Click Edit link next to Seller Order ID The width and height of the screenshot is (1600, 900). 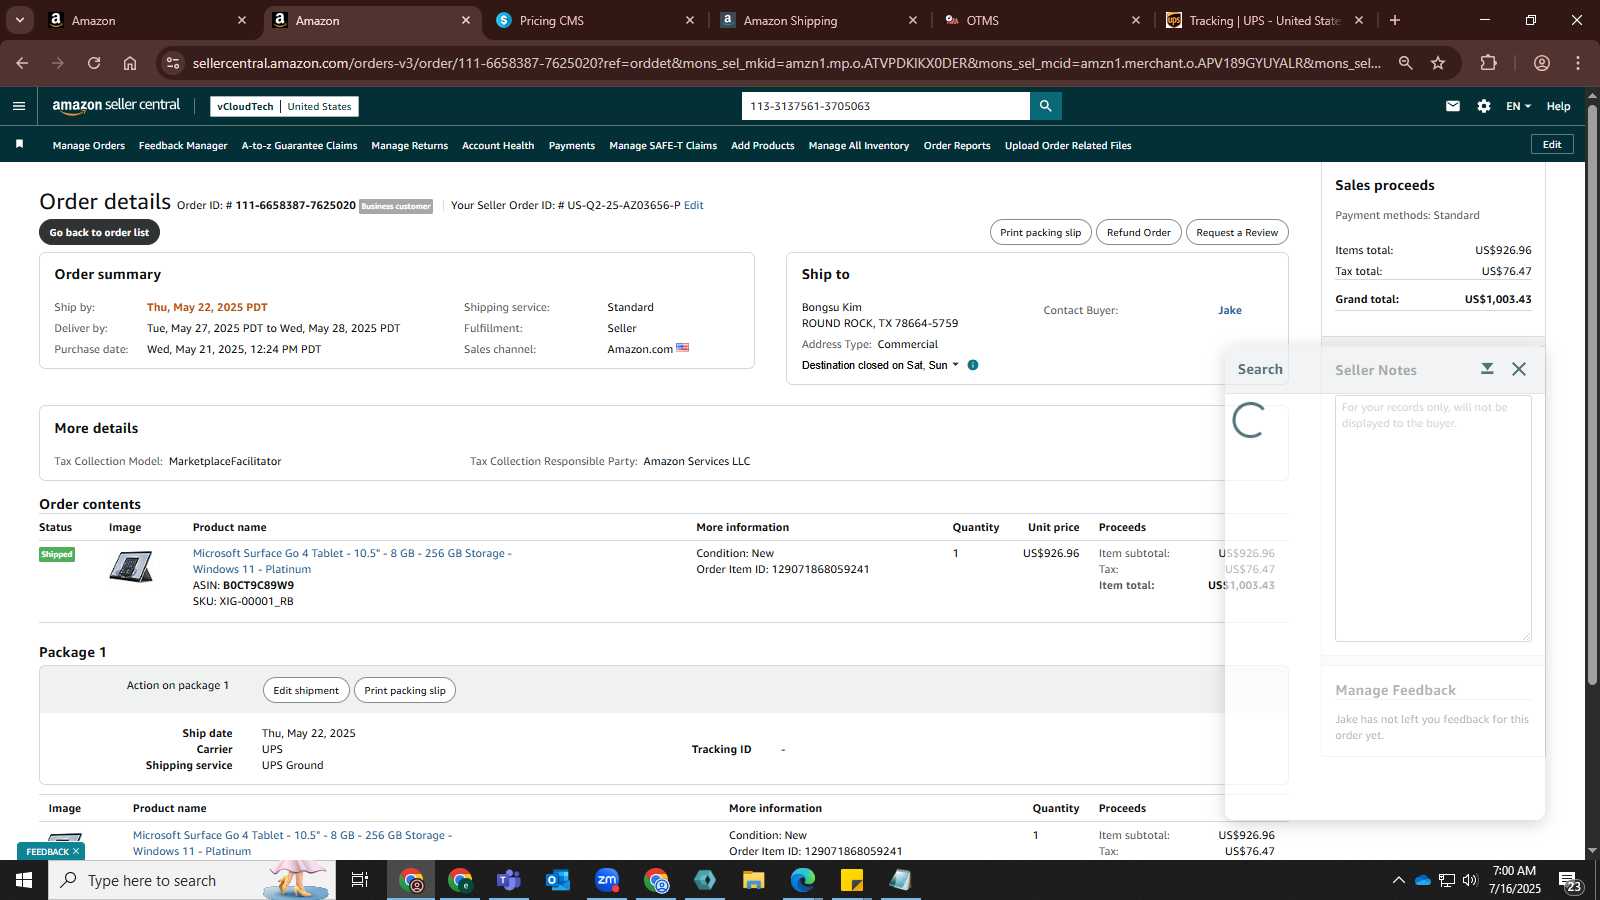click(693, 205)
